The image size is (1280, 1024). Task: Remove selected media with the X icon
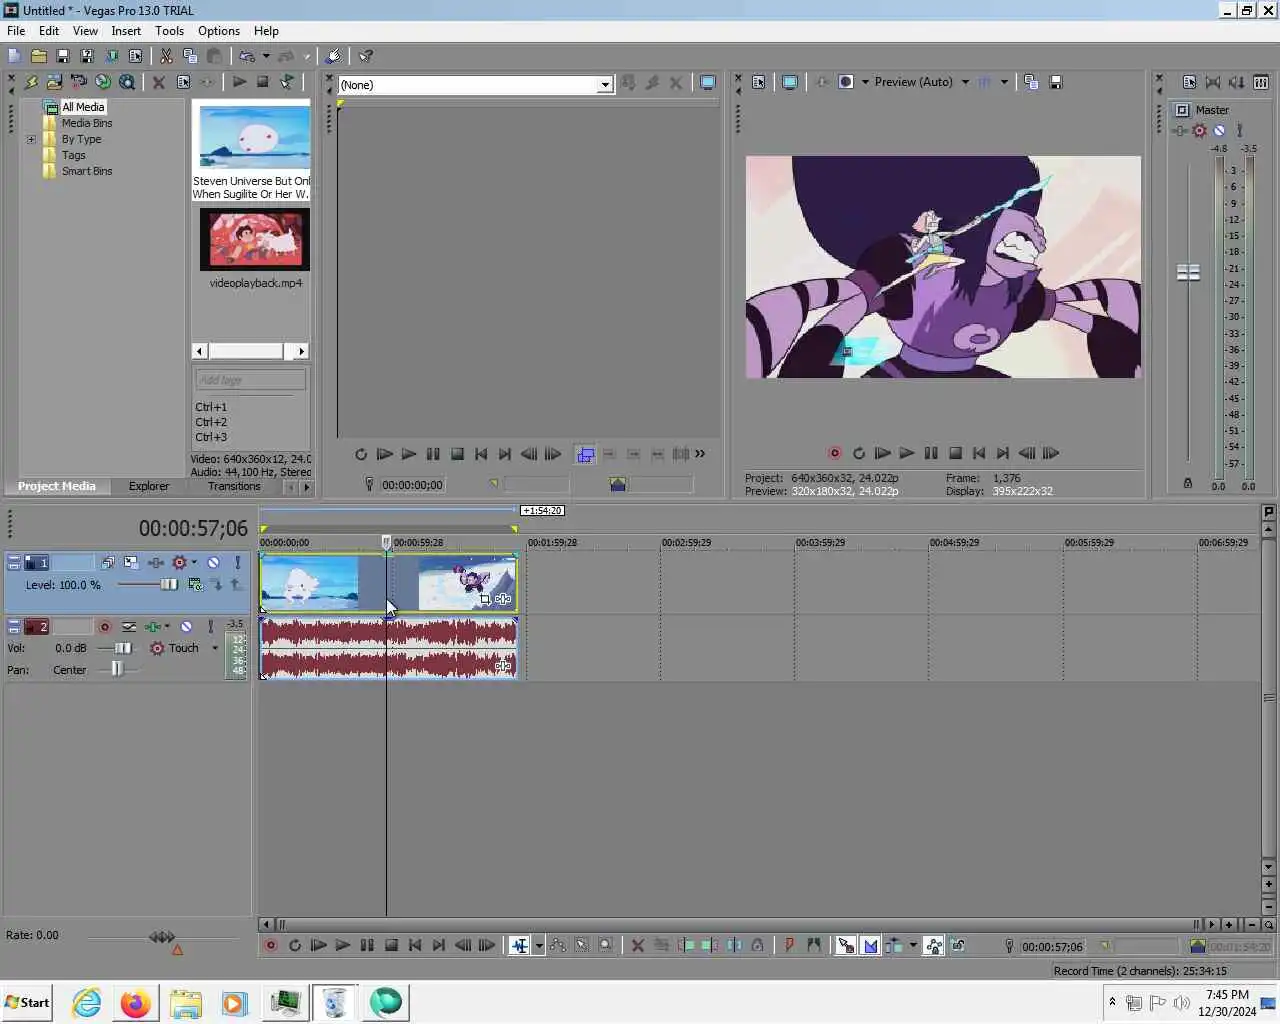[159, 82]
